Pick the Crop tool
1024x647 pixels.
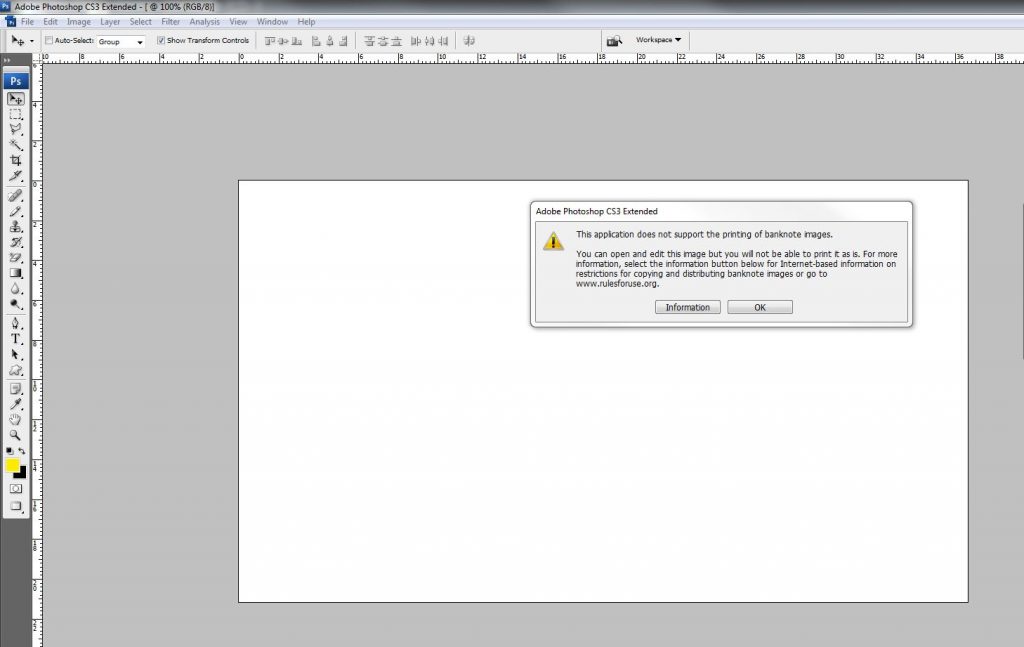pos(16,161)
